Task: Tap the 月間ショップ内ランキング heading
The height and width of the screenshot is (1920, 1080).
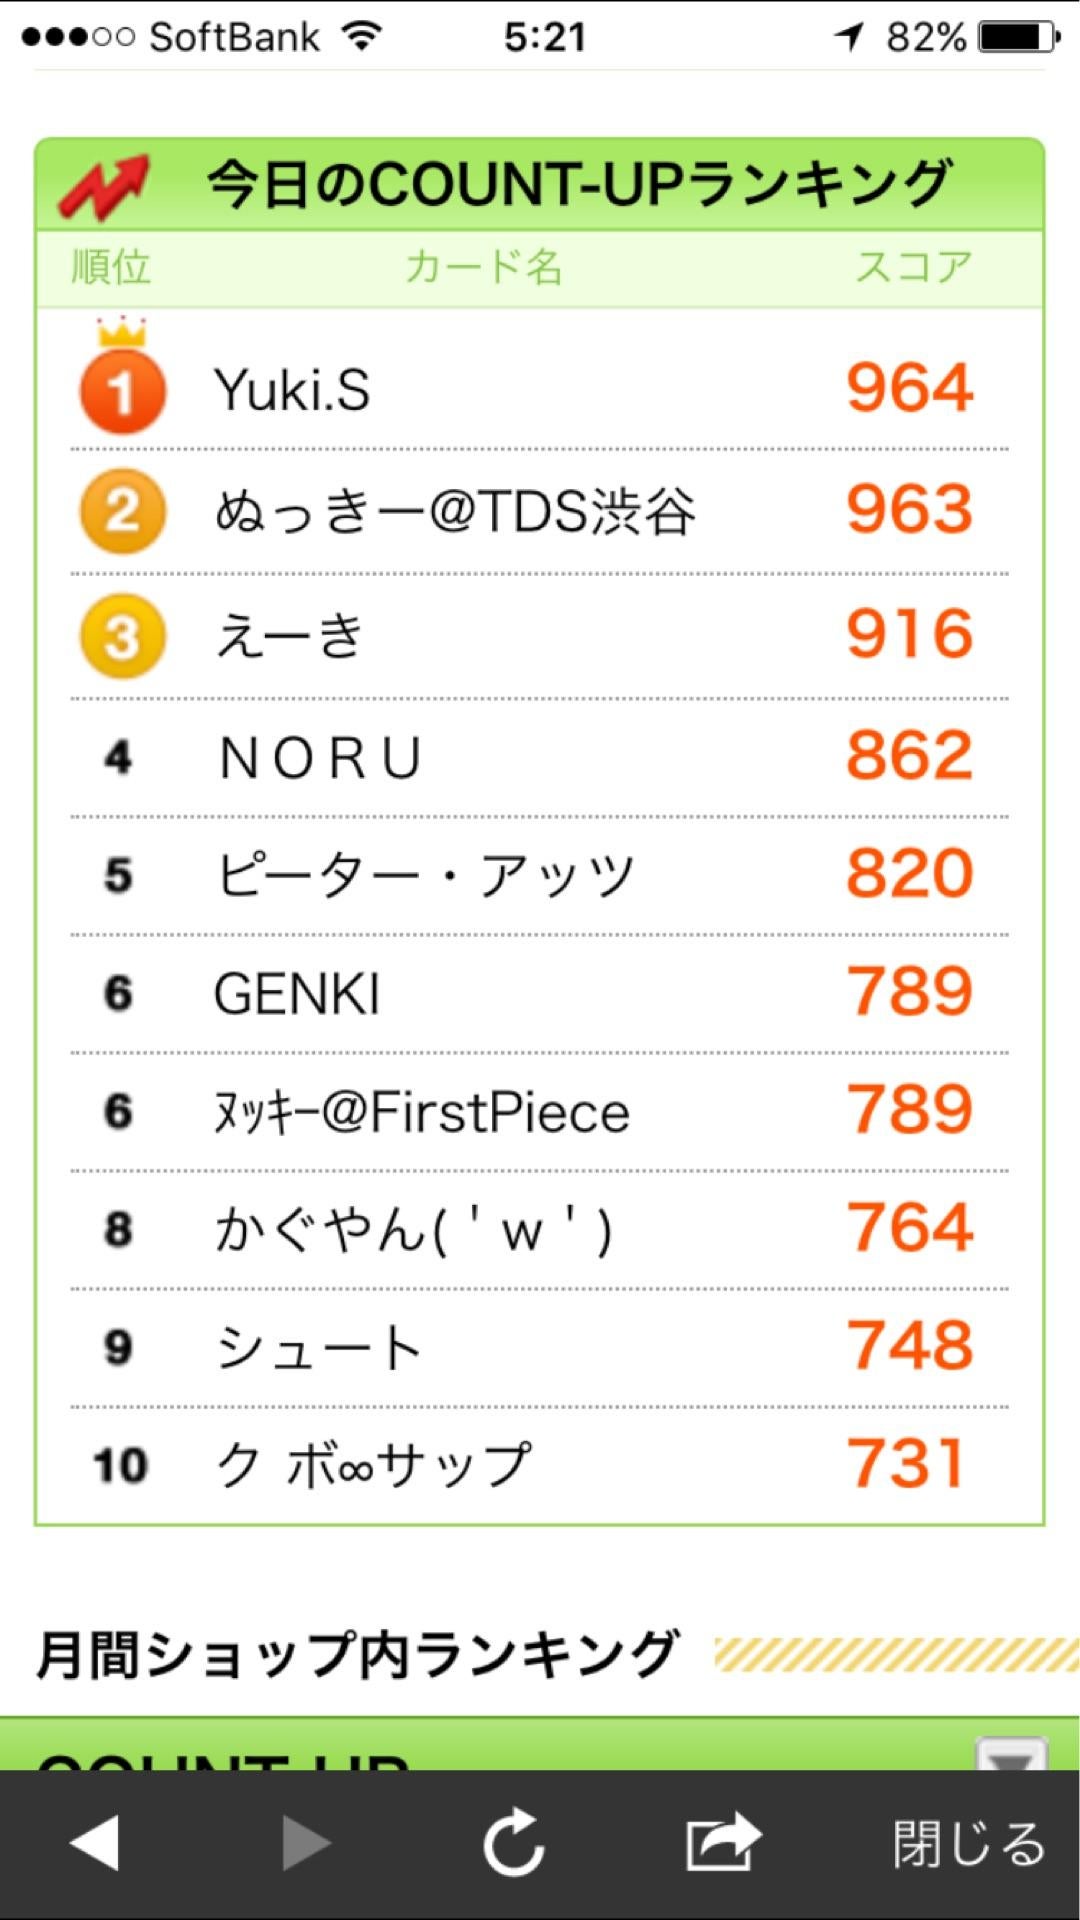Action: pos(358,1655)
